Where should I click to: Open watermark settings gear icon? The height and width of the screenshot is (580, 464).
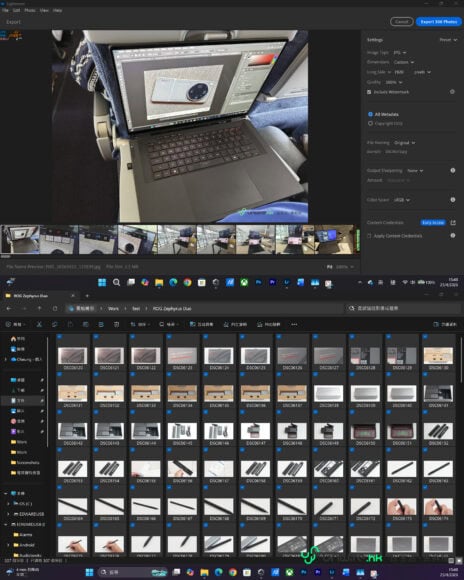click(452, 92)
